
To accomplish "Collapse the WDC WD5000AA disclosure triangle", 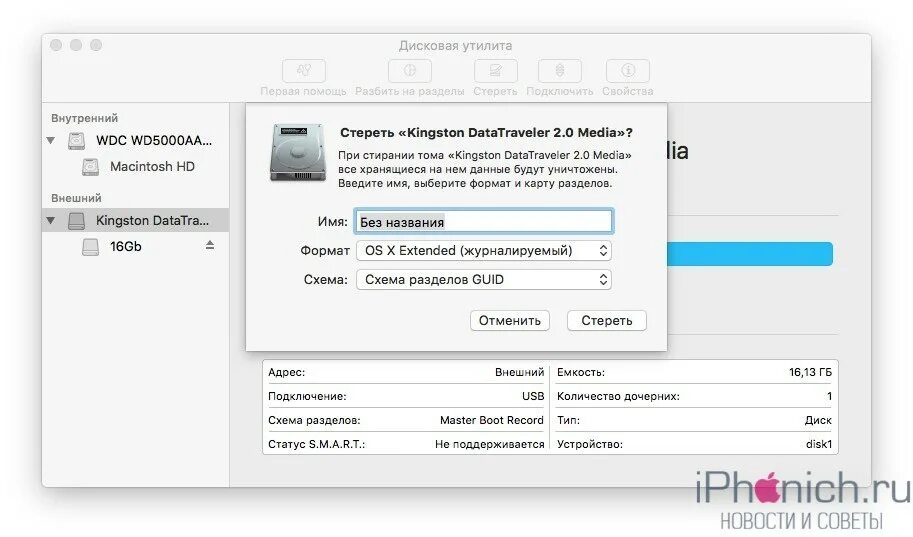I will point(51,140).
